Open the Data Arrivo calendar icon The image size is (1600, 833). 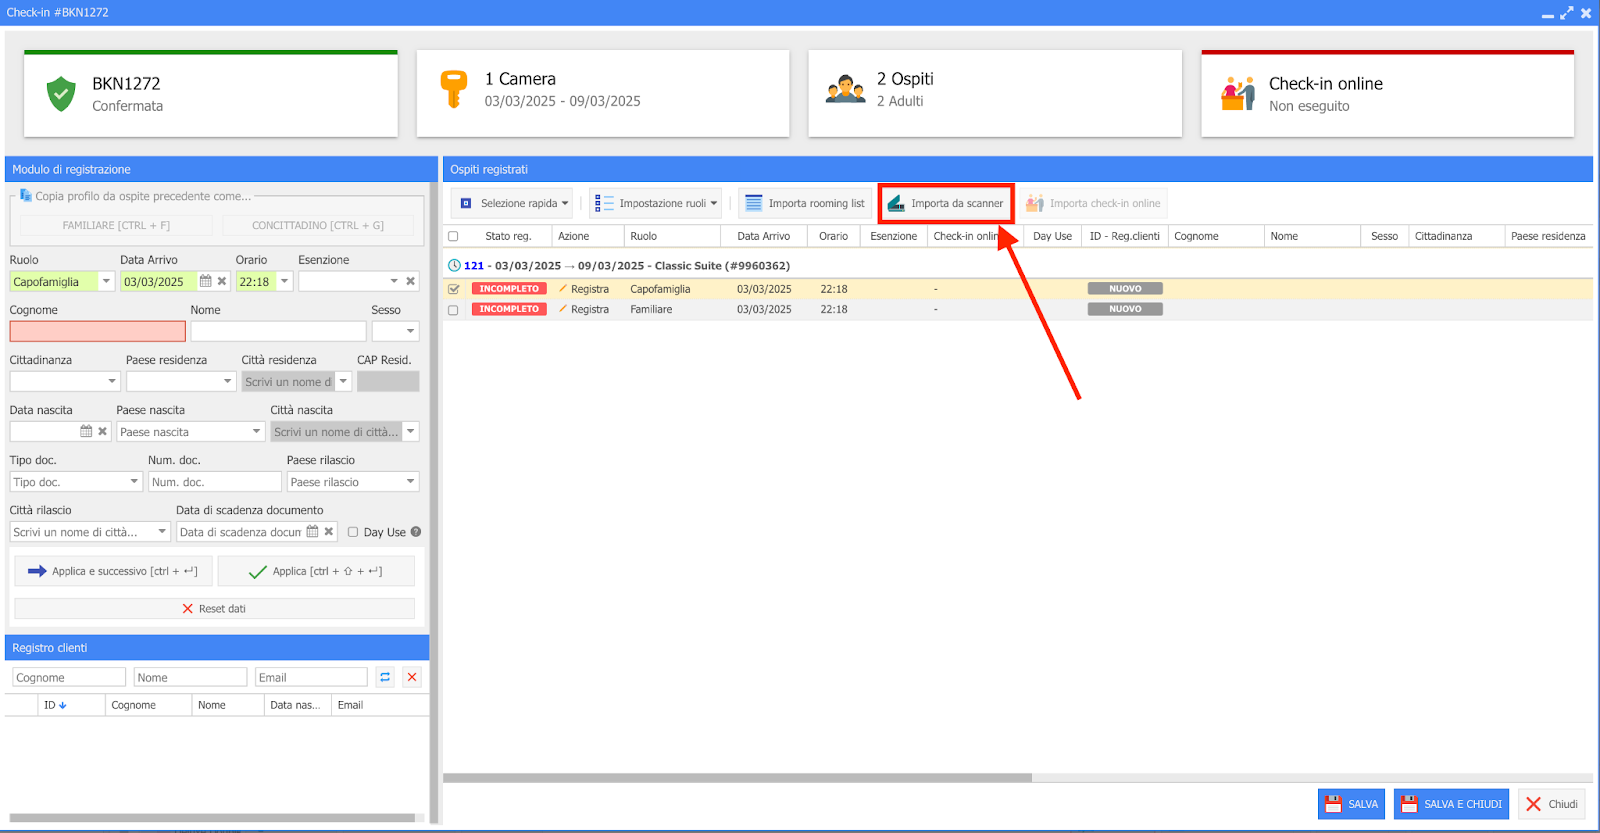tap(206, 282)
